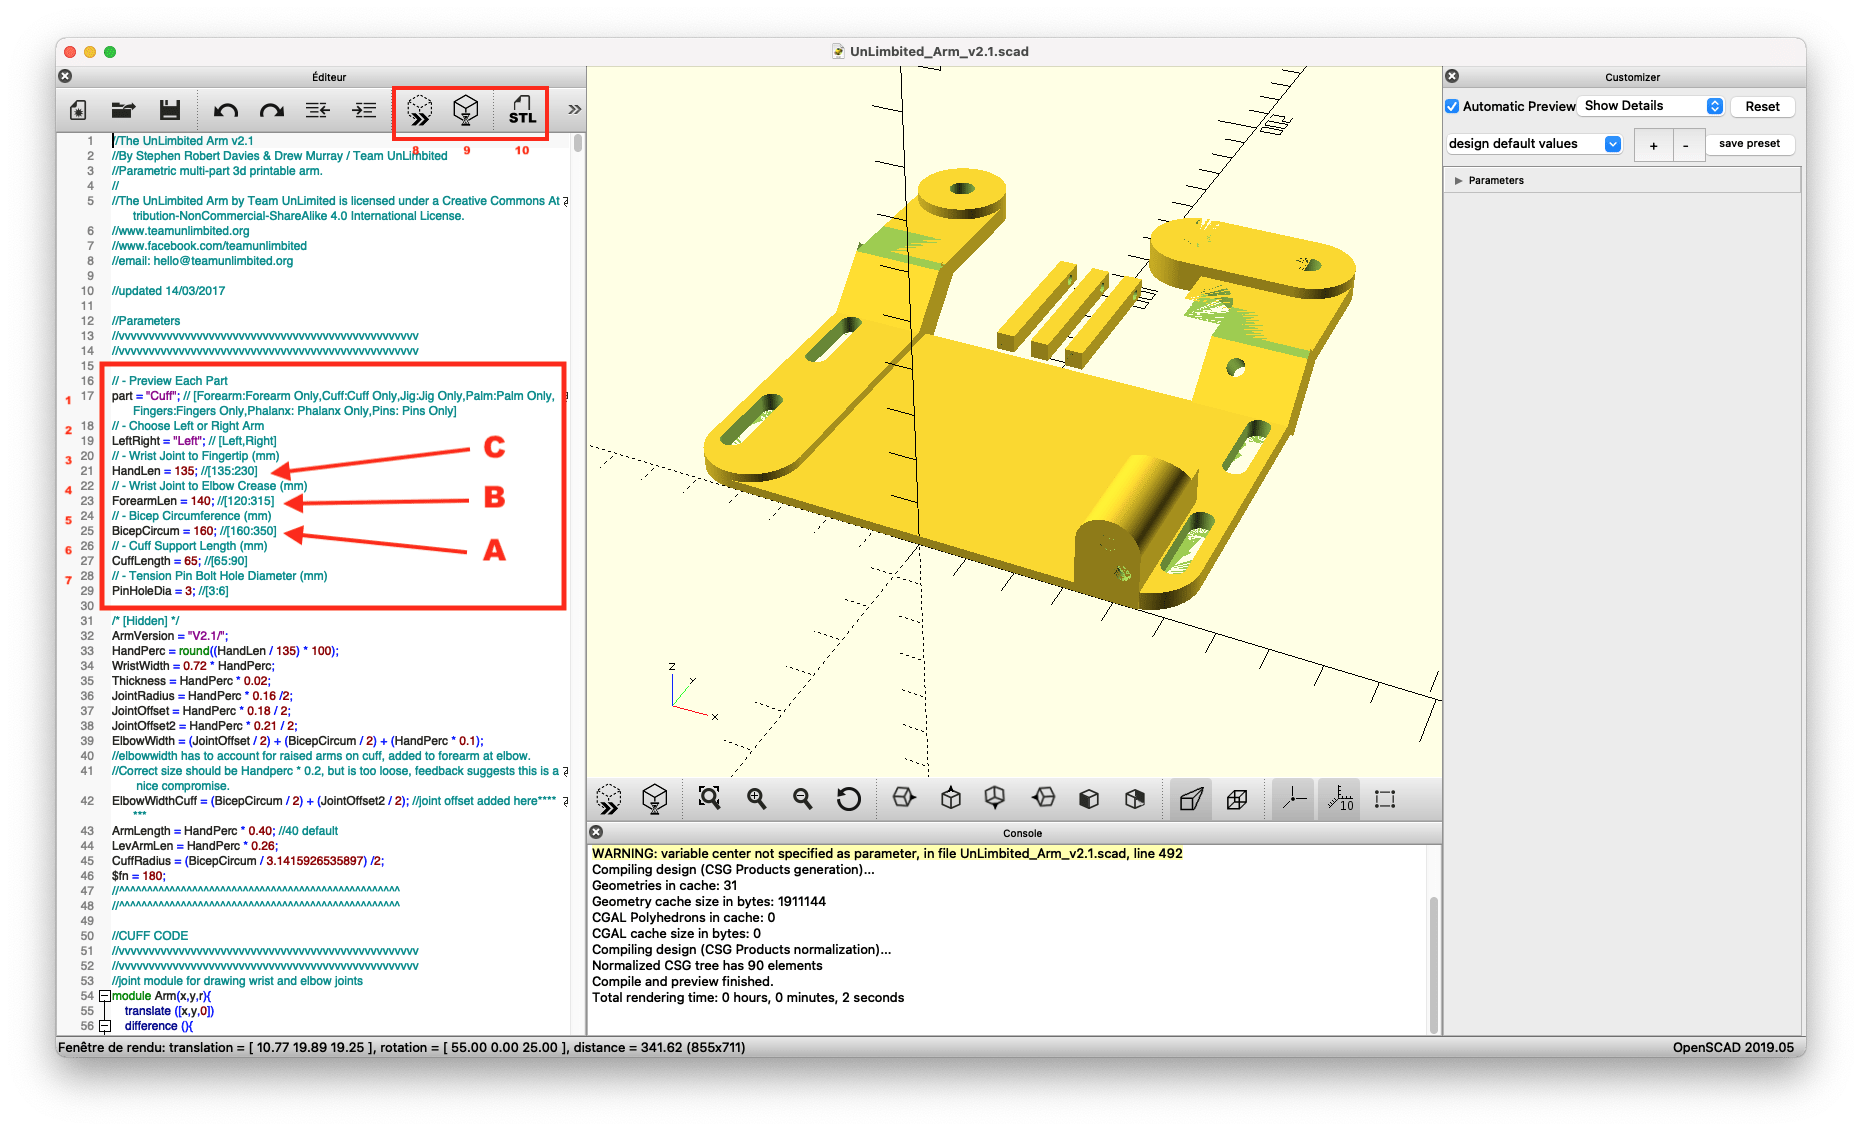Click the Save file floppy disk icon
This screenshot has width=1862, height=1131.
(x=170, y=110)
